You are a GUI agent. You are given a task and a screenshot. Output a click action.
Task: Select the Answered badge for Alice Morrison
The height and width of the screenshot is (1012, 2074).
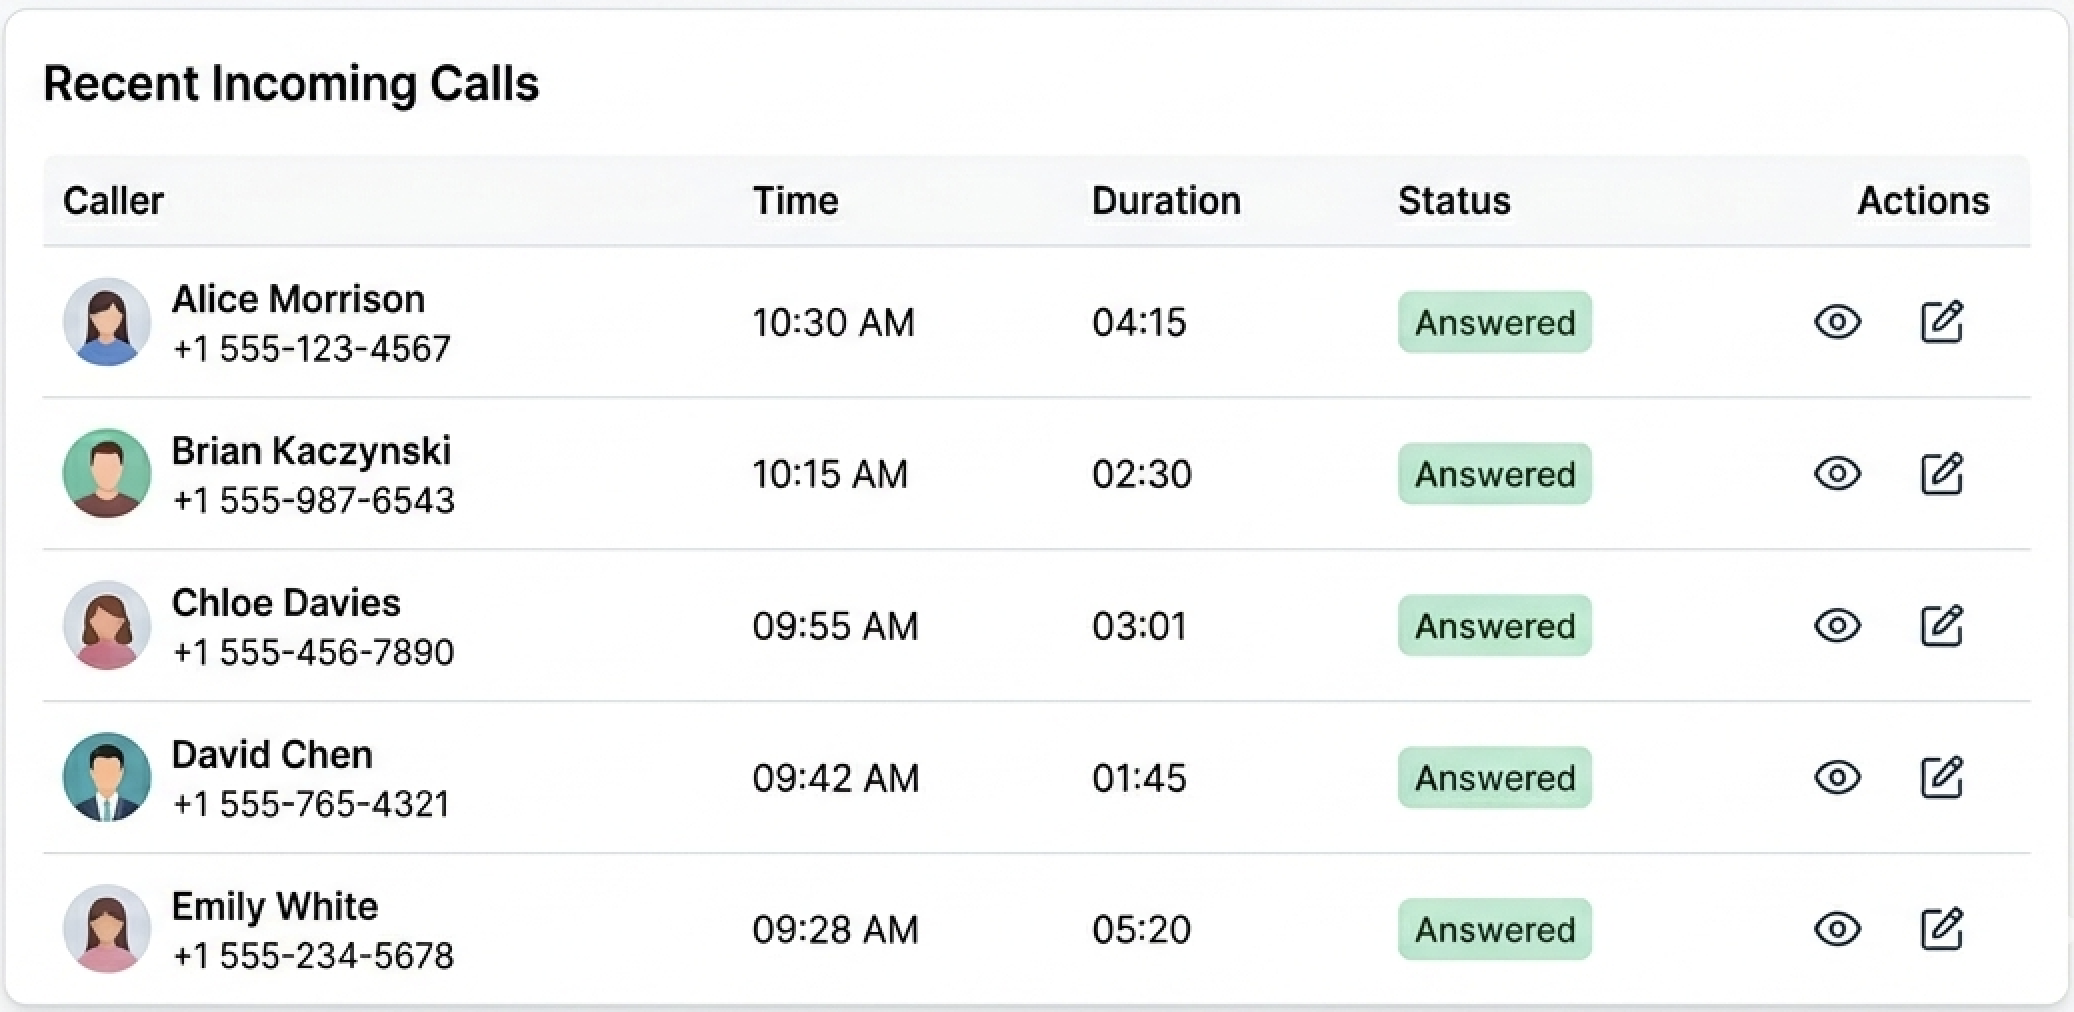point(1494,322)
